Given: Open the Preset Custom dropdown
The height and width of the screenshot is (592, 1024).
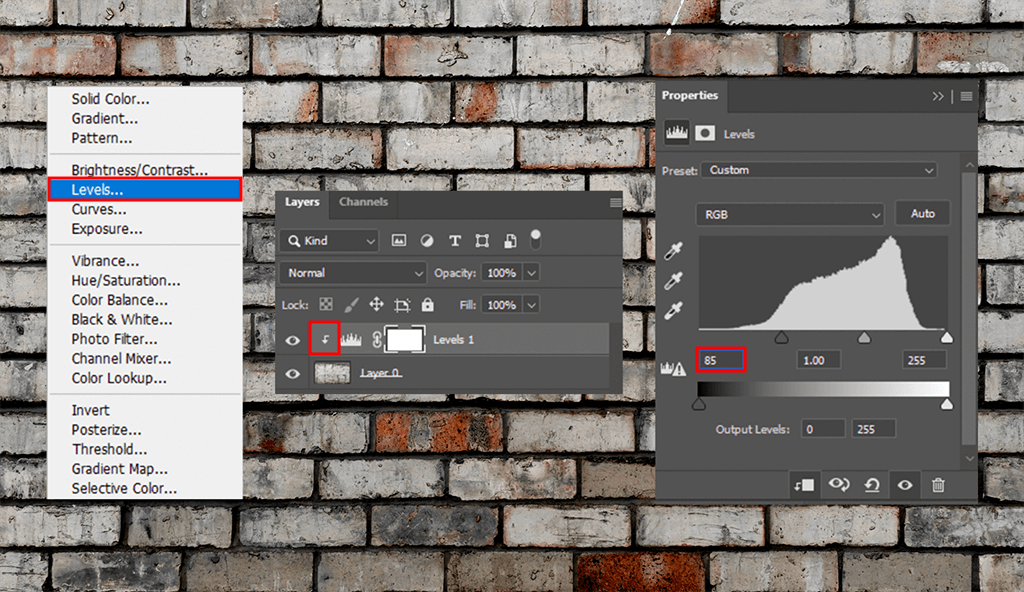Looking at the screenshot, I should click(x=819, y=170).
